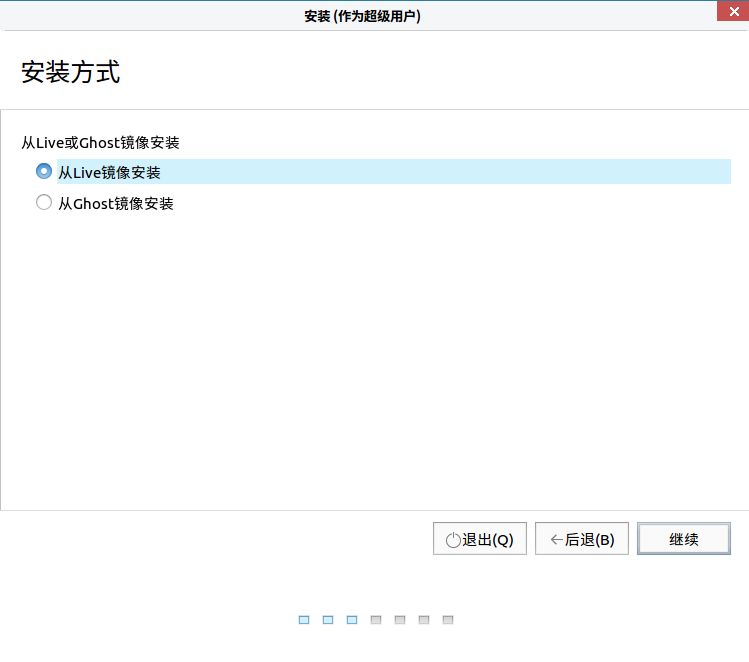
Task: Select the 从Live镜像安装 radio button
Action: [44, 171]
